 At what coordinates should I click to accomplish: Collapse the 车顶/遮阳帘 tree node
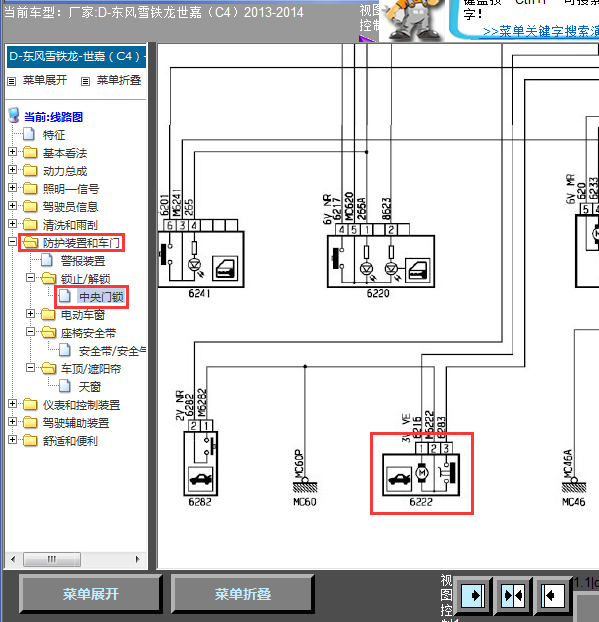click(x=30, y=368)
